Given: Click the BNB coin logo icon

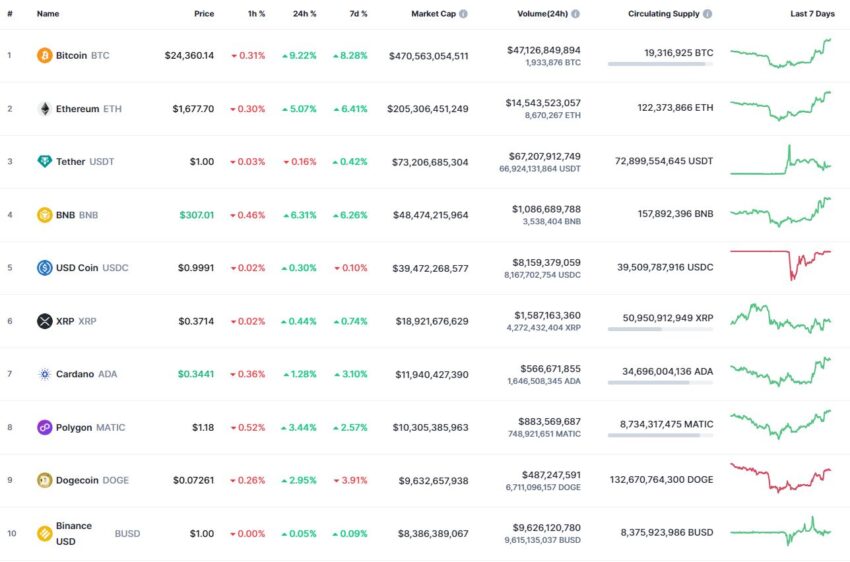Looking at the screenshot, I should 44,215.
